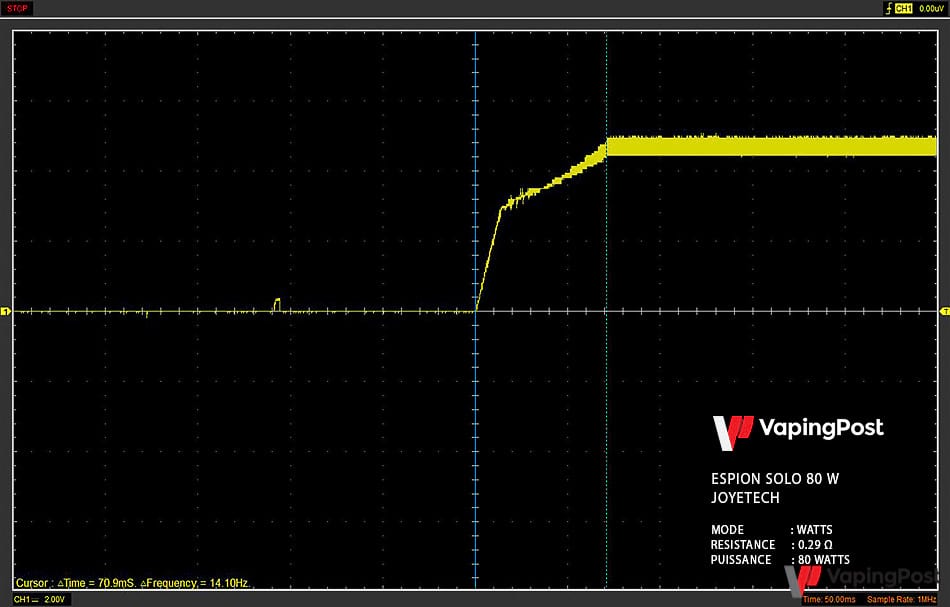Select the solid blue vertical cursor line
Viewport: 950px width, 607px height.
476,309
